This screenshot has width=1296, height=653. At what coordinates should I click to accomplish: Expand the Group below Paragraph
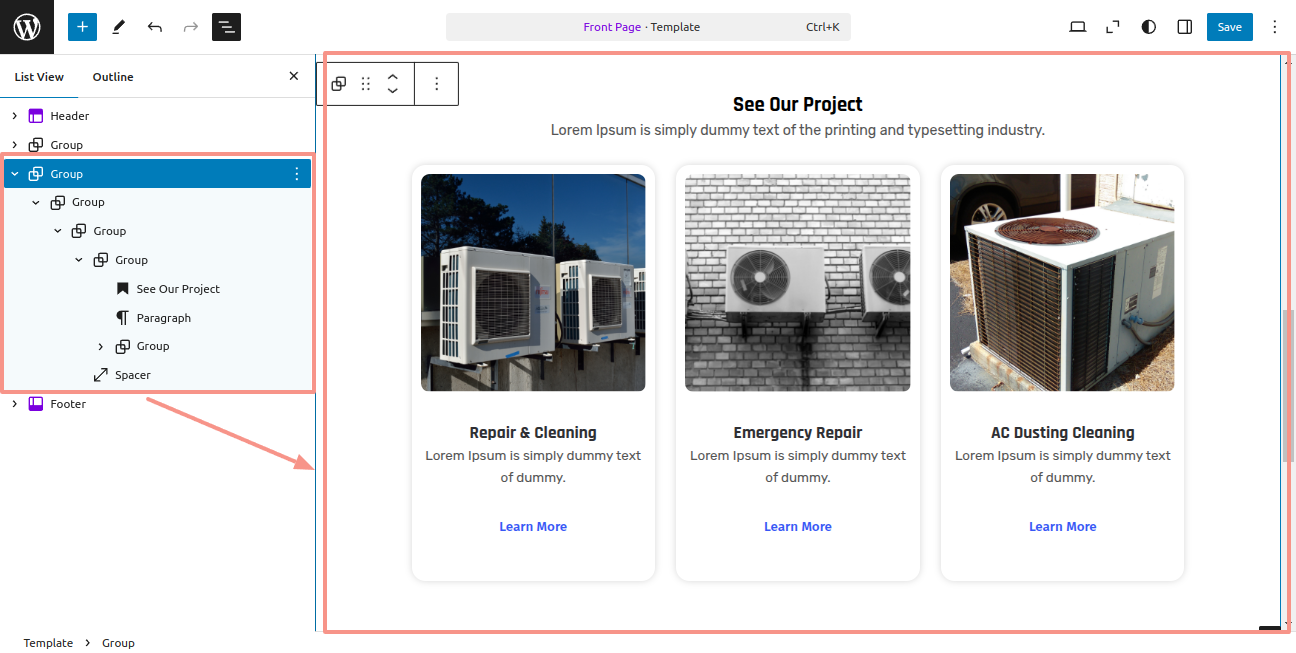101,347
